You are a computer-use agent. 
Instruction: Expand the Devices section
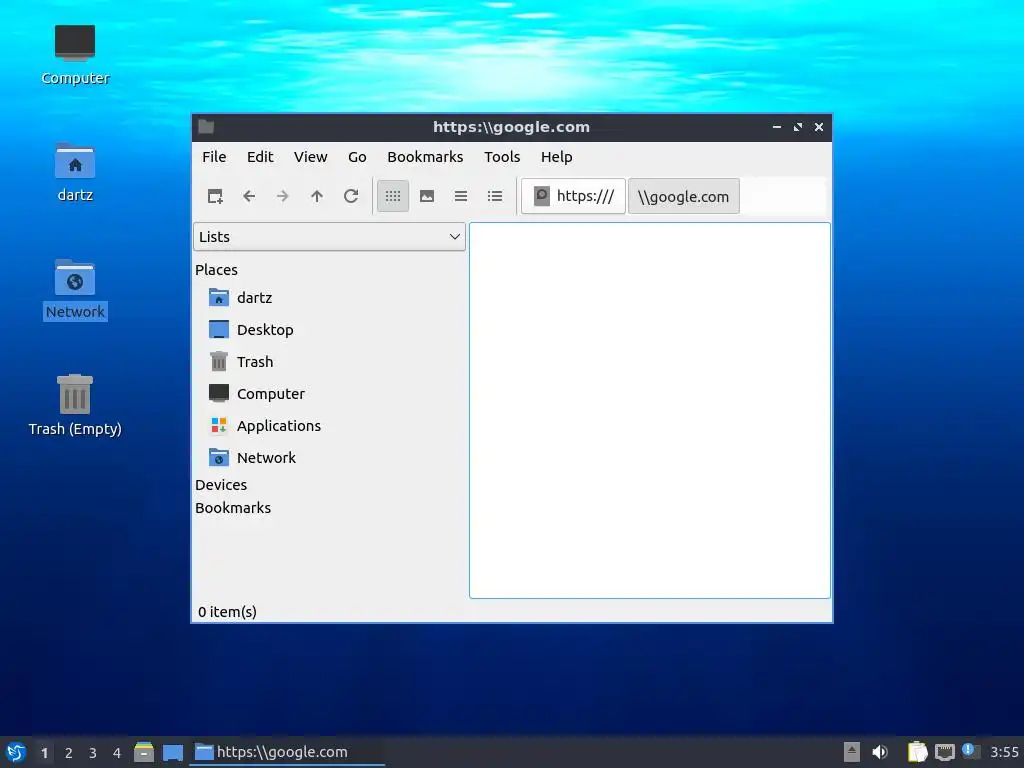coord(221,485)
